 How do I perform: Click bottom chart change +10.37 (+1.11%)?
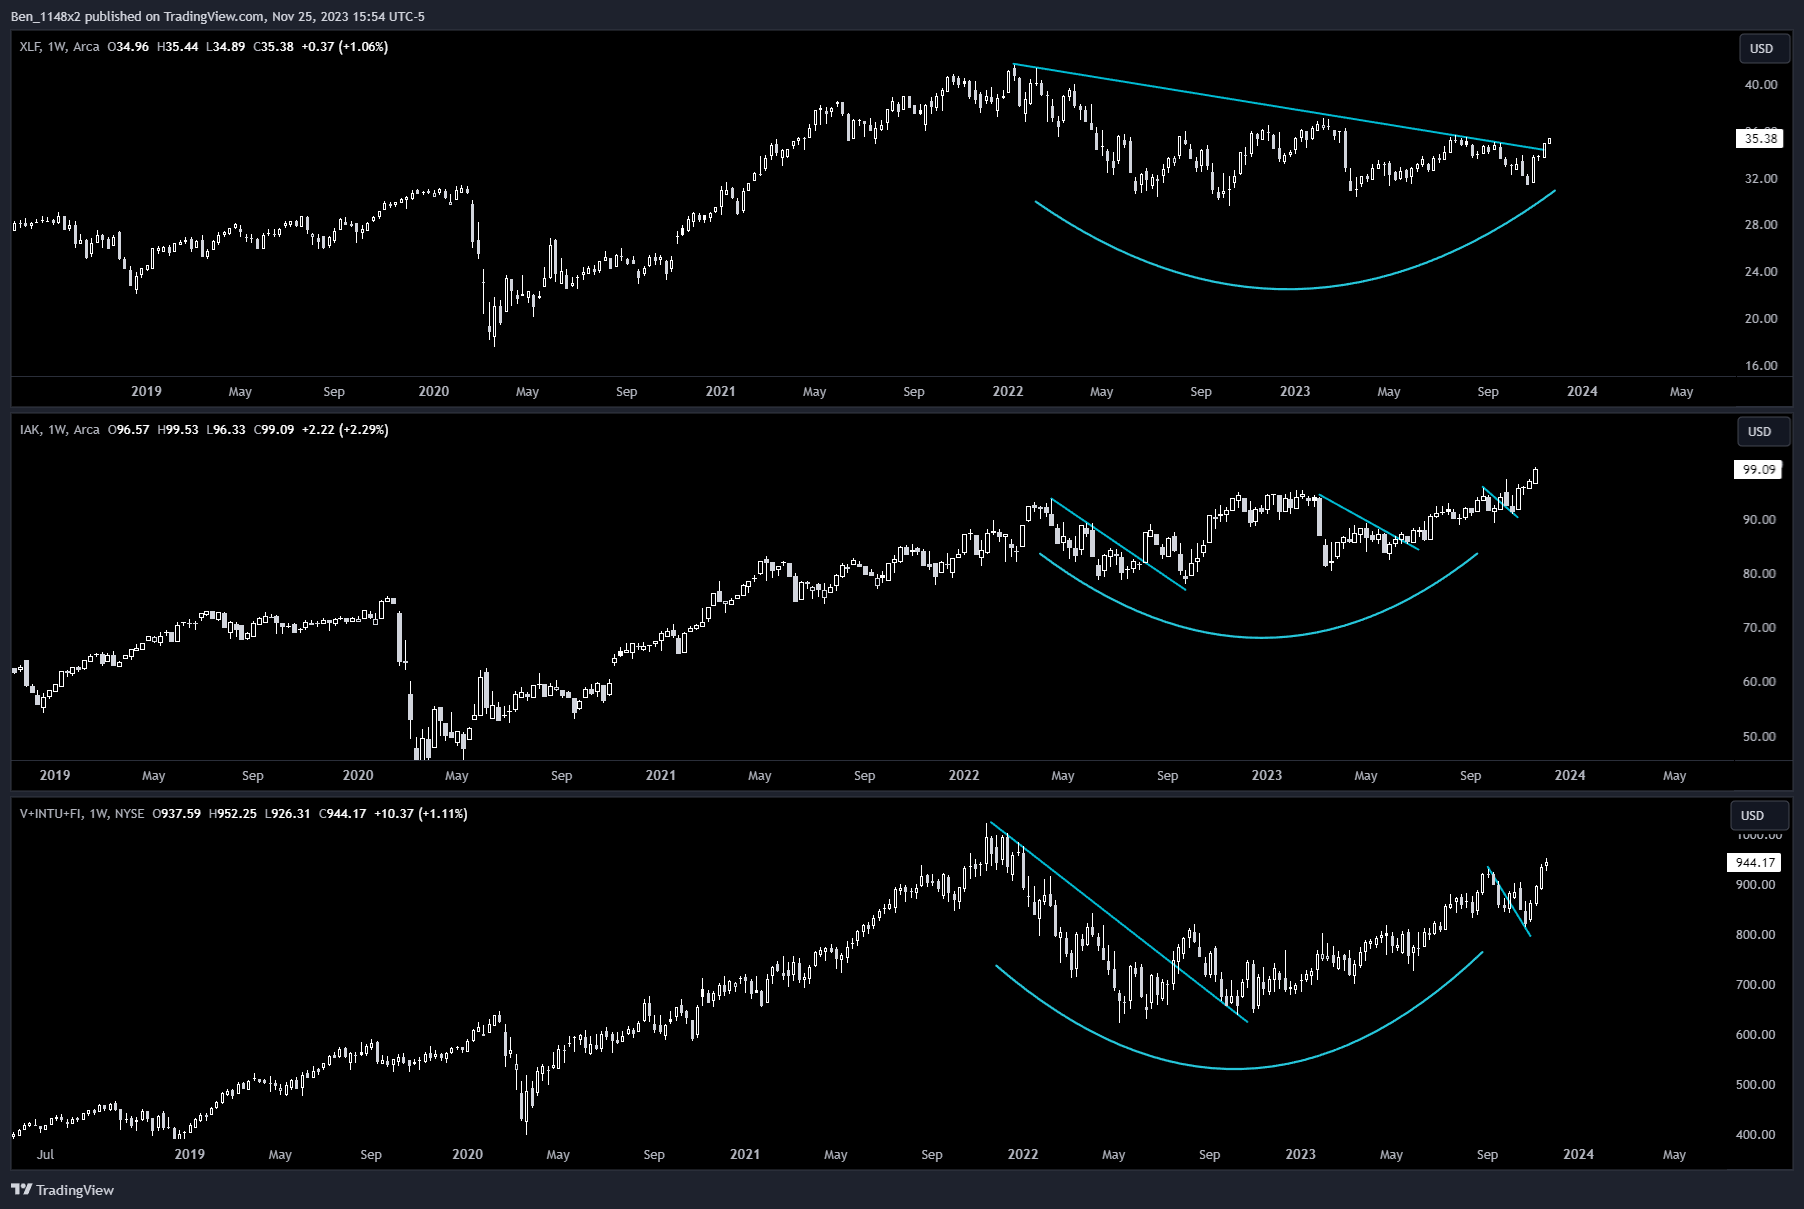coord(420,814)
